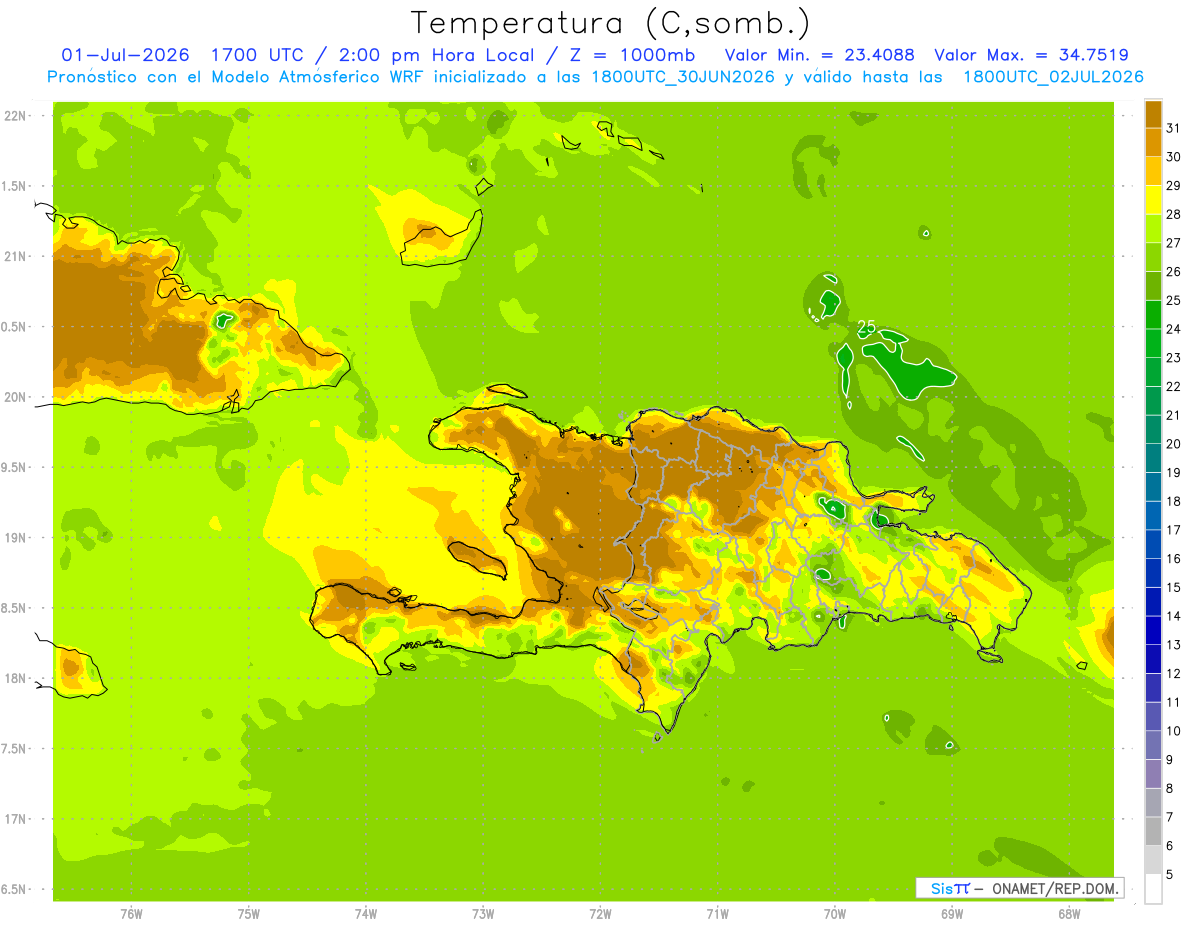This screenshot has width=1200, height=927.
Task: Click legend color band between 9 and 10
Action: (x=1153, y=745)
